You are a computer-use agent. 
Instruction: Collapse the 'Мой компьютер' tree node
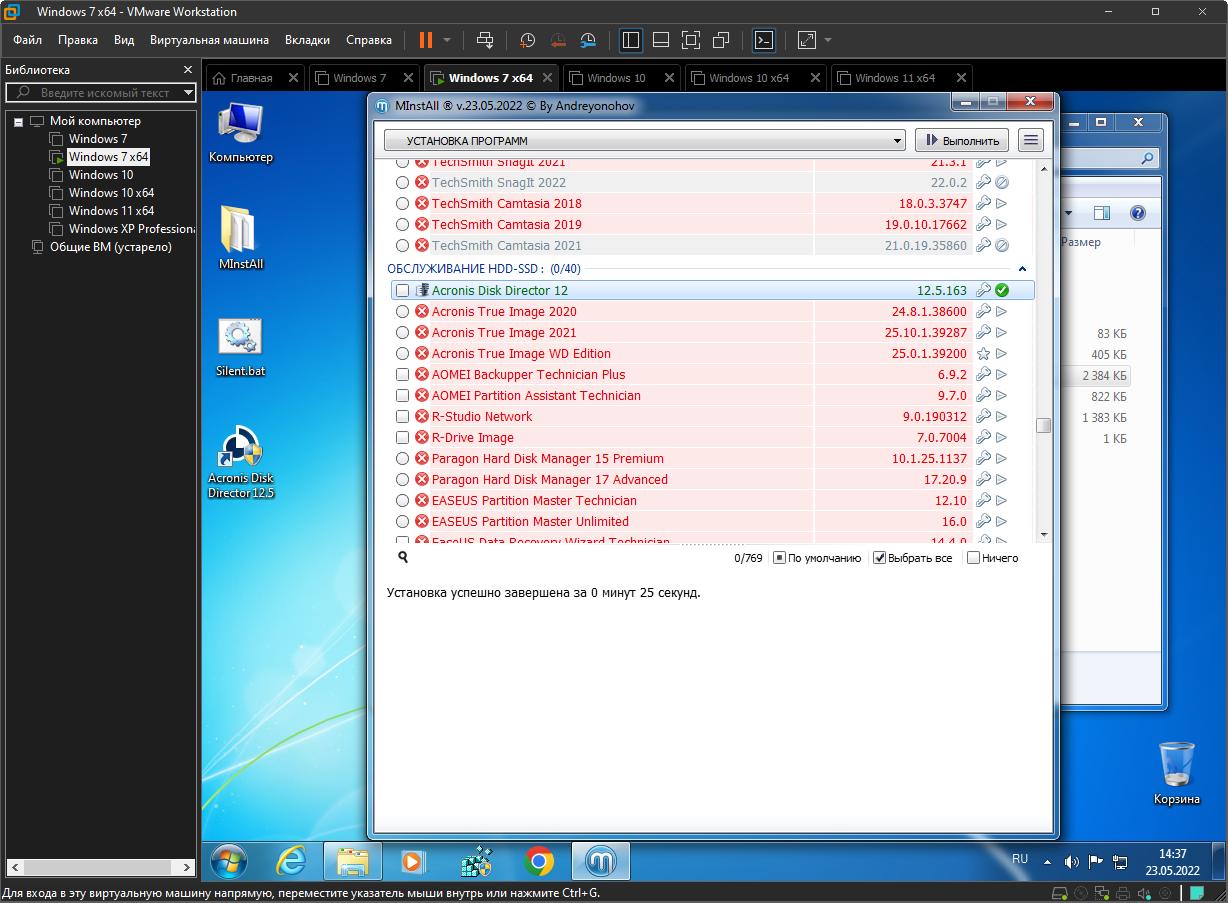(18, 121)
